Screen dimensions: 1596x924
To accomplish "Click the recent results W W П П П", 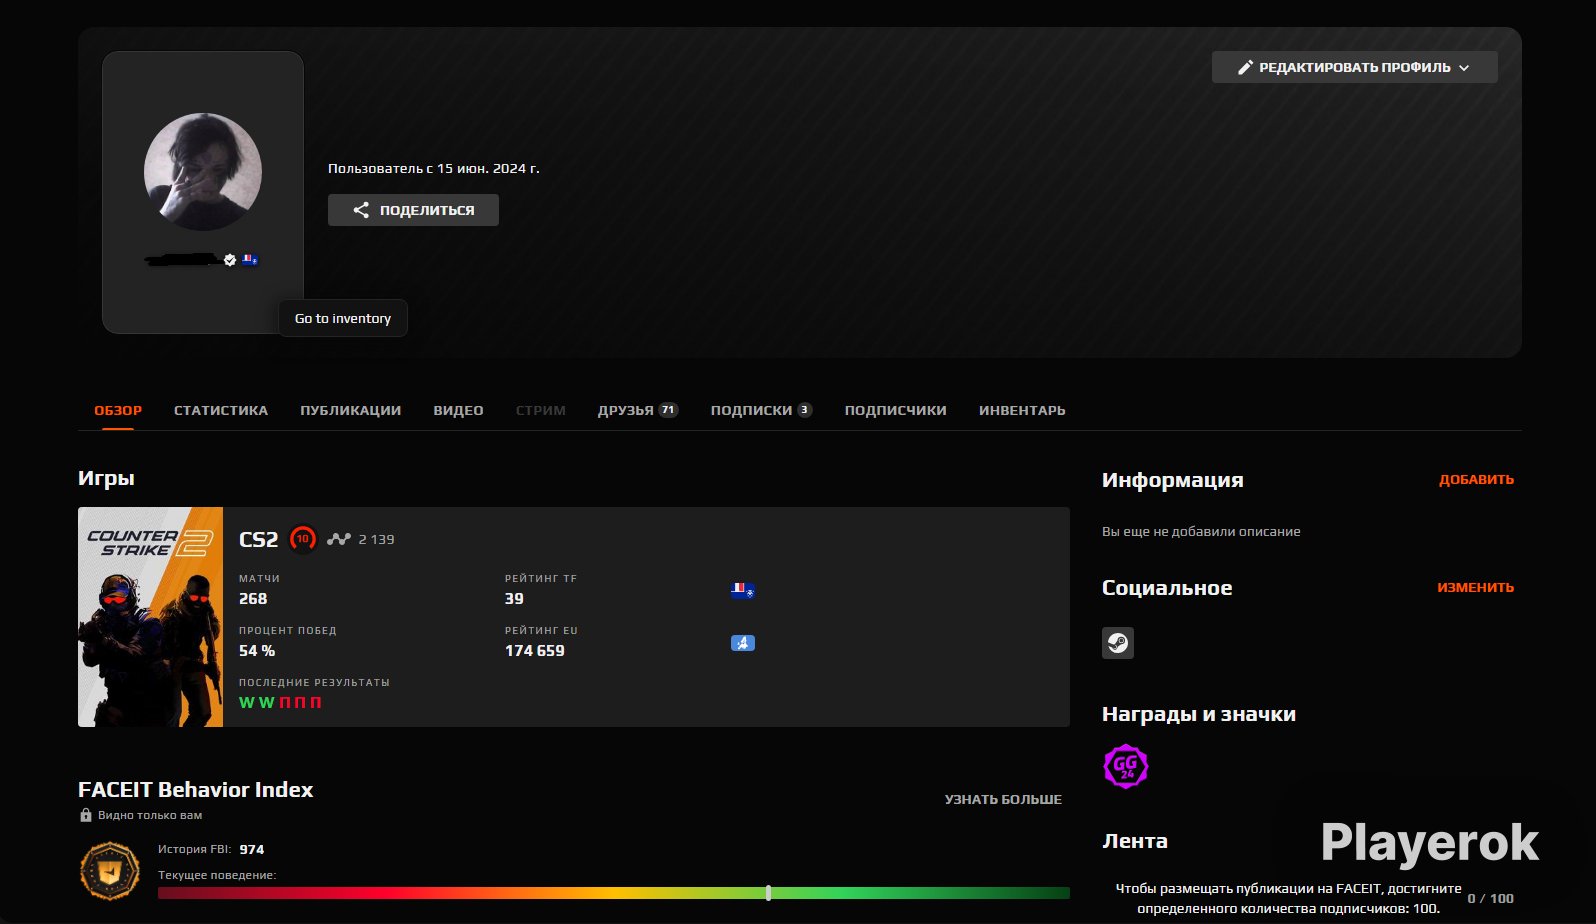I will (280, 702).
